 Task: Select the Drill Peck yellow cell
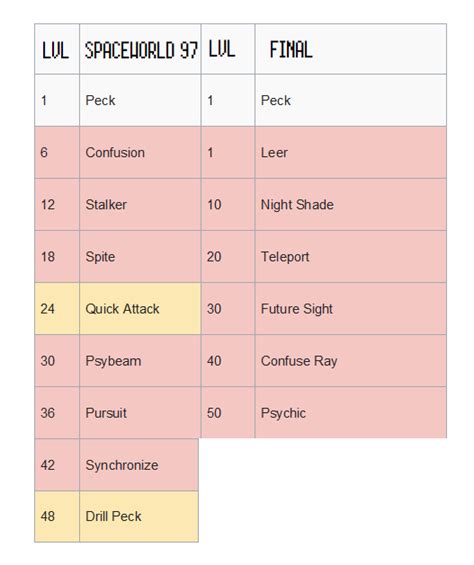139,516
